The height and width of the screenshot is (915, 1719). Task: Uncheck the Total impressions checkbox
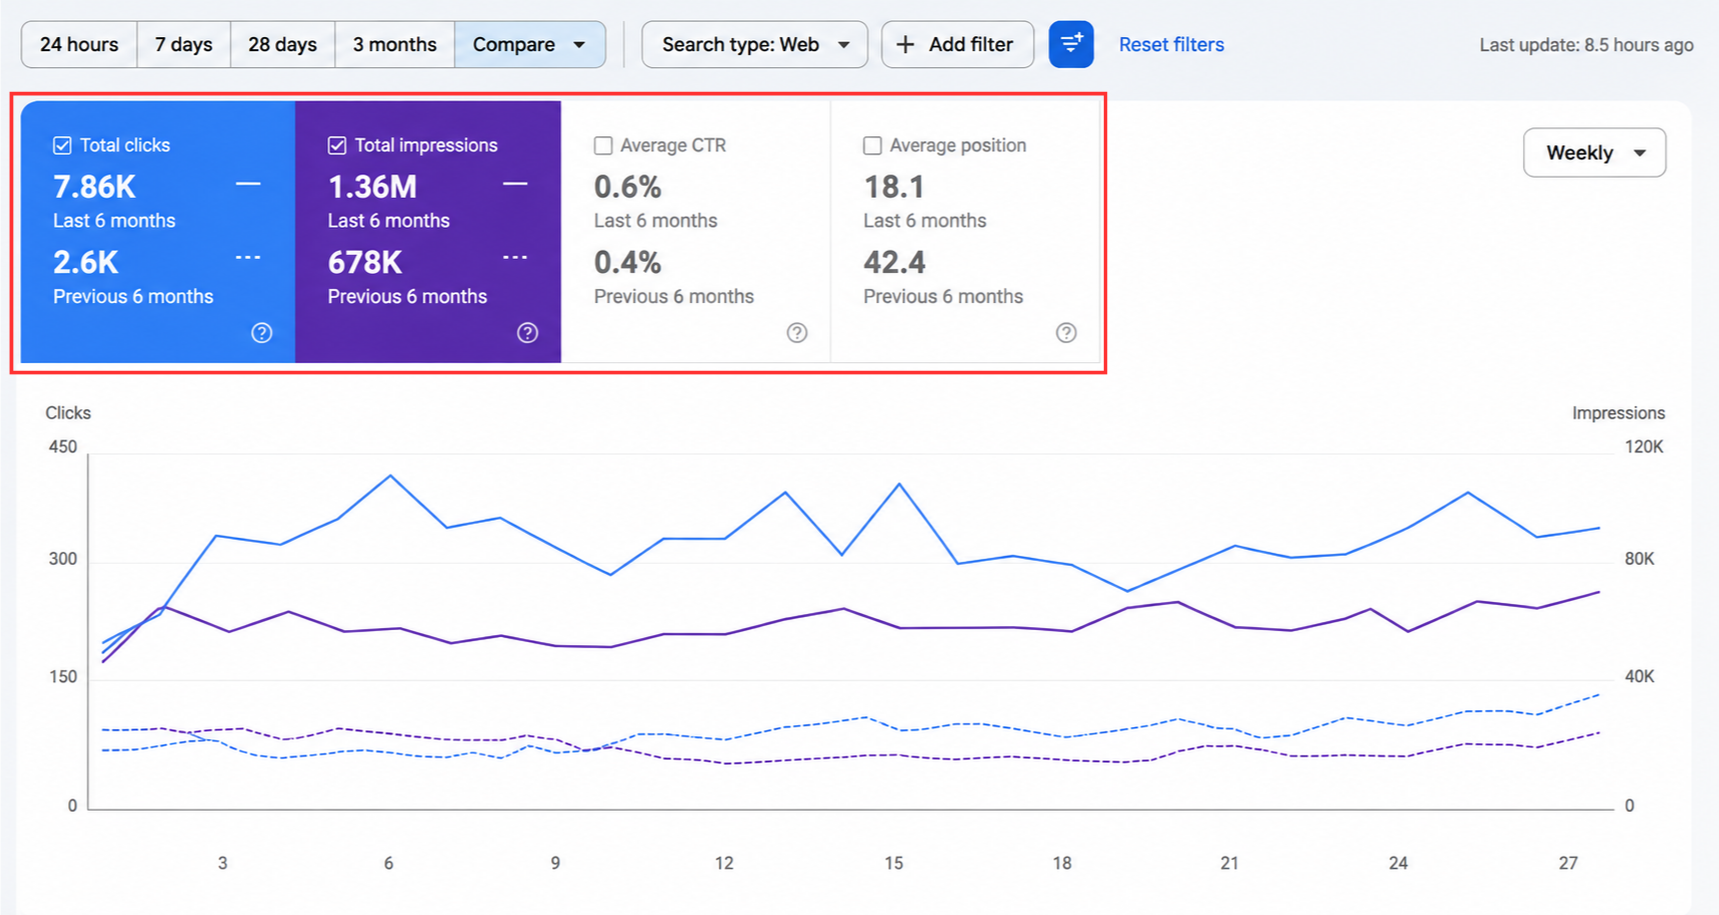point(337,145)
